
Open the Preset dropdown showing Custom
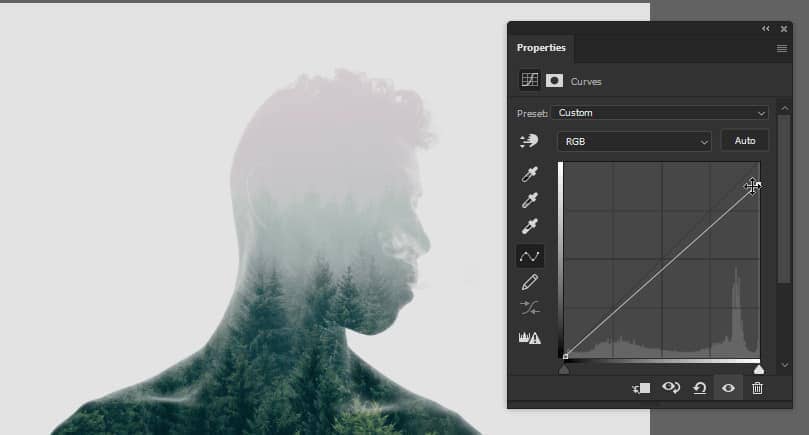(x=660, y=113)
